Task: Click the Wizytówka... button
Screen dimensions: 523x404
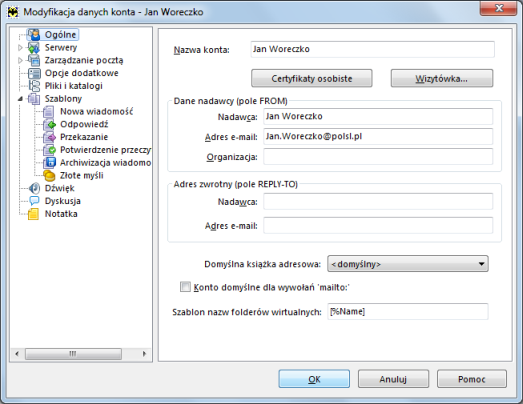Action: point(442,78)
